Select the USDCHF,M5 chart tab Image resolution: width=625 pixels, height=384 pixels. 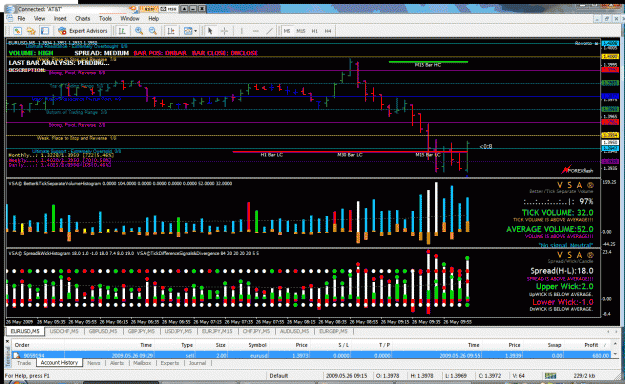(x=64, y=331)
